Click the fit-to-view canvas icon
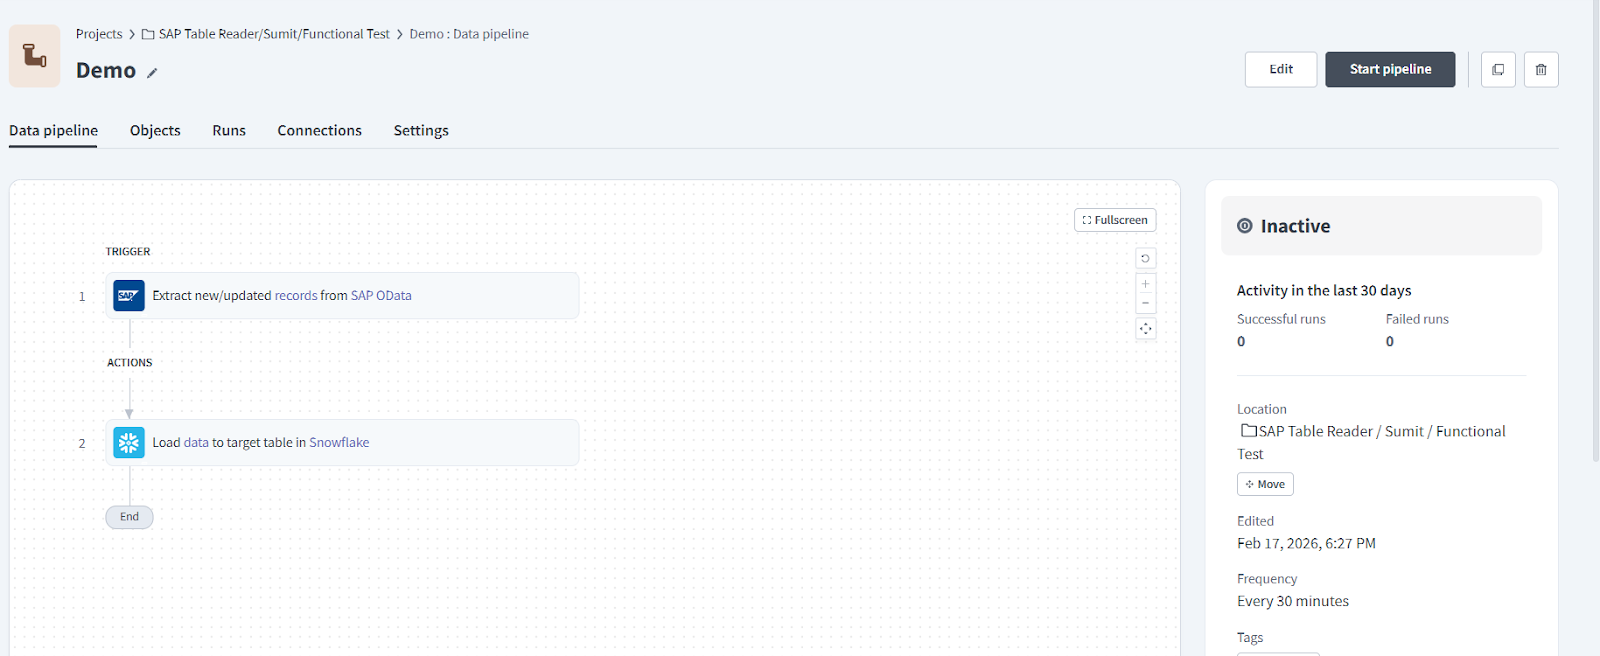This screenshot has width=1600, height=656. (x=1146, y=329)
